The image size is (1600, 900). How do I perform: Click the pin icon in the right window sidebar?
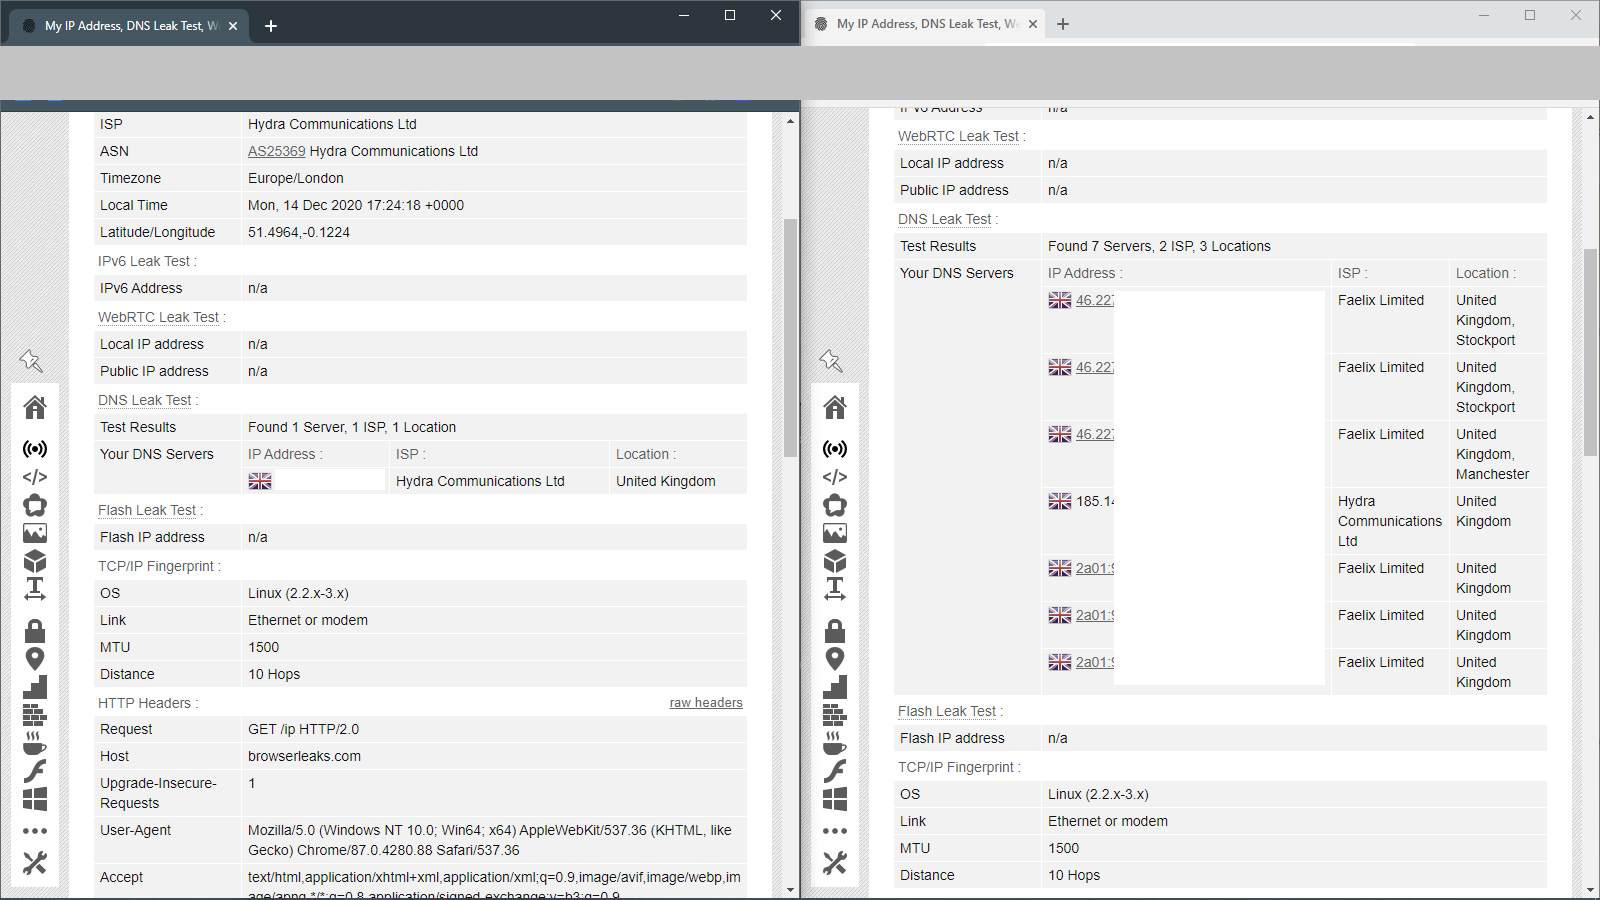[x=831, y=360]
